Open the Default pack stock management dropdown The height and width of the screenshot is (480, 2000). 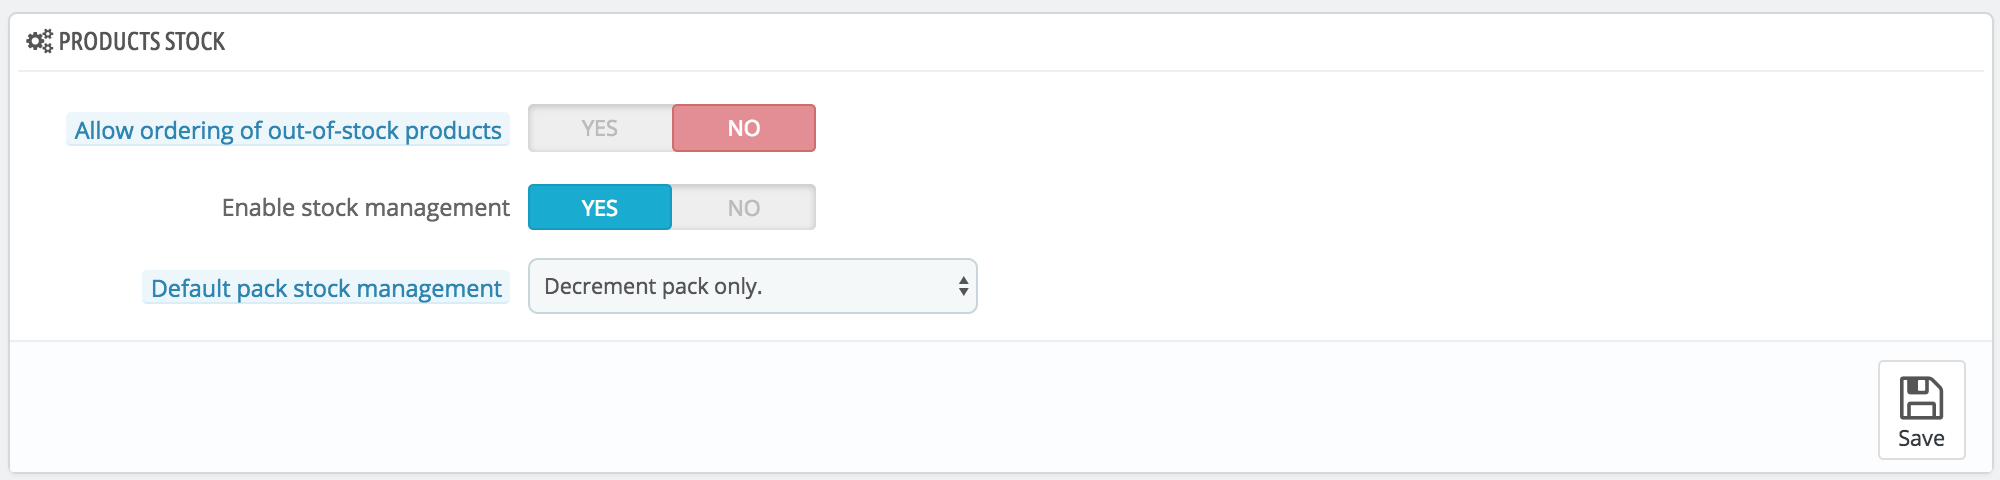(752, 286)
